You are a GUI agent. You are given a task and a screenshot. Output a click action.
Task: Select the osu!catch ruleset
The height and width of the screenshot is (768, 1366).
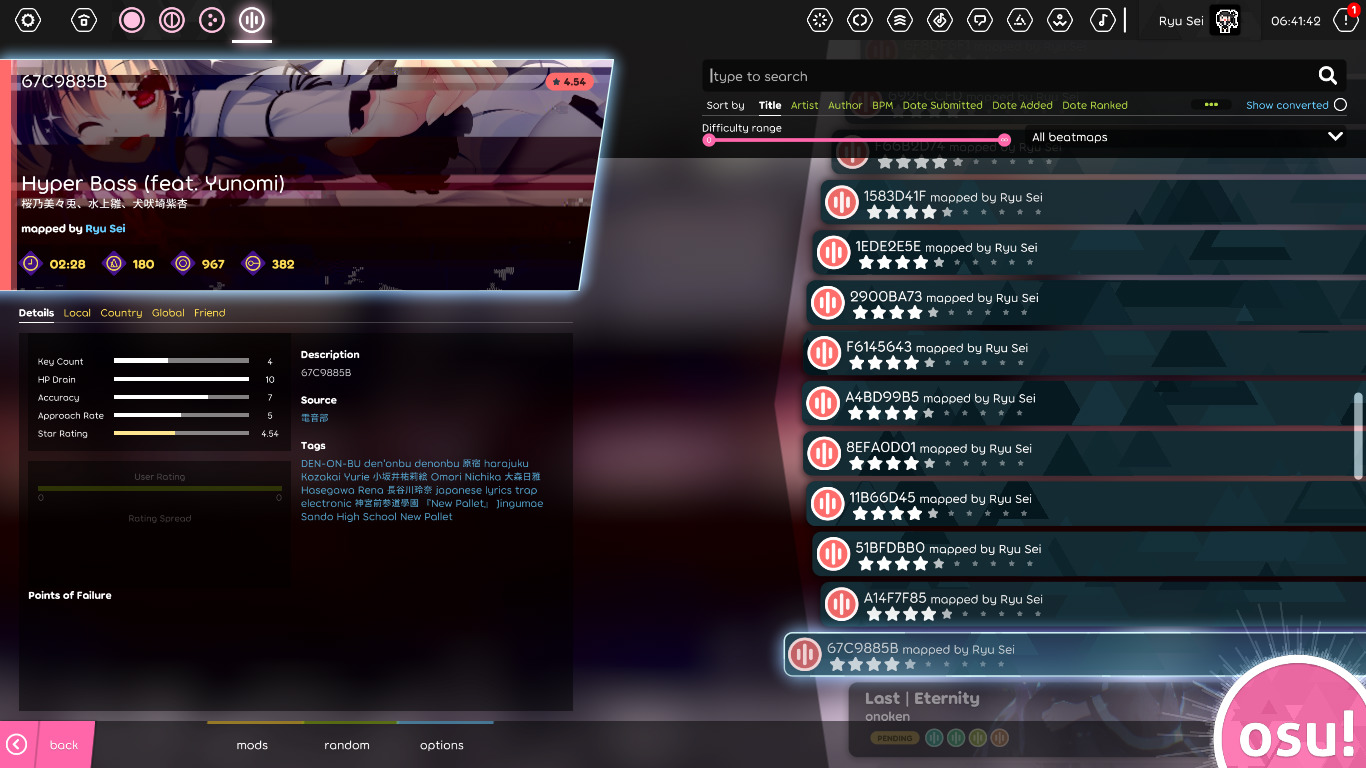[211, 20]
